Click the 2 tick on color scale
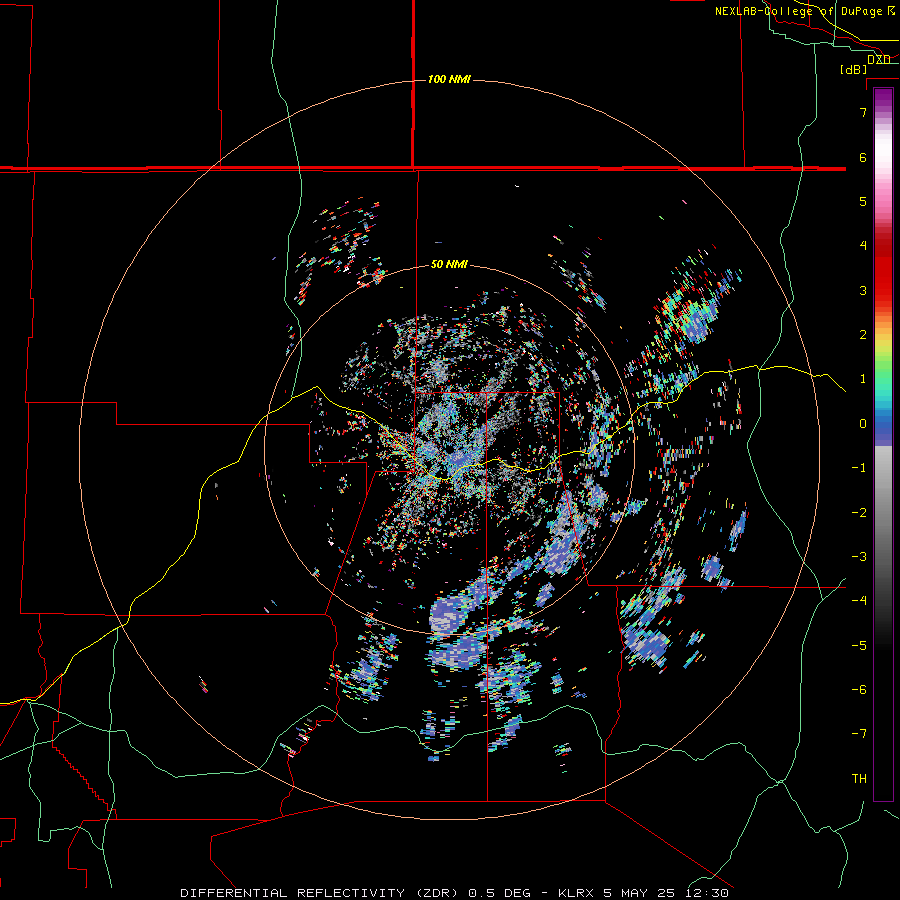900x900 pixels. coord(863,335)
